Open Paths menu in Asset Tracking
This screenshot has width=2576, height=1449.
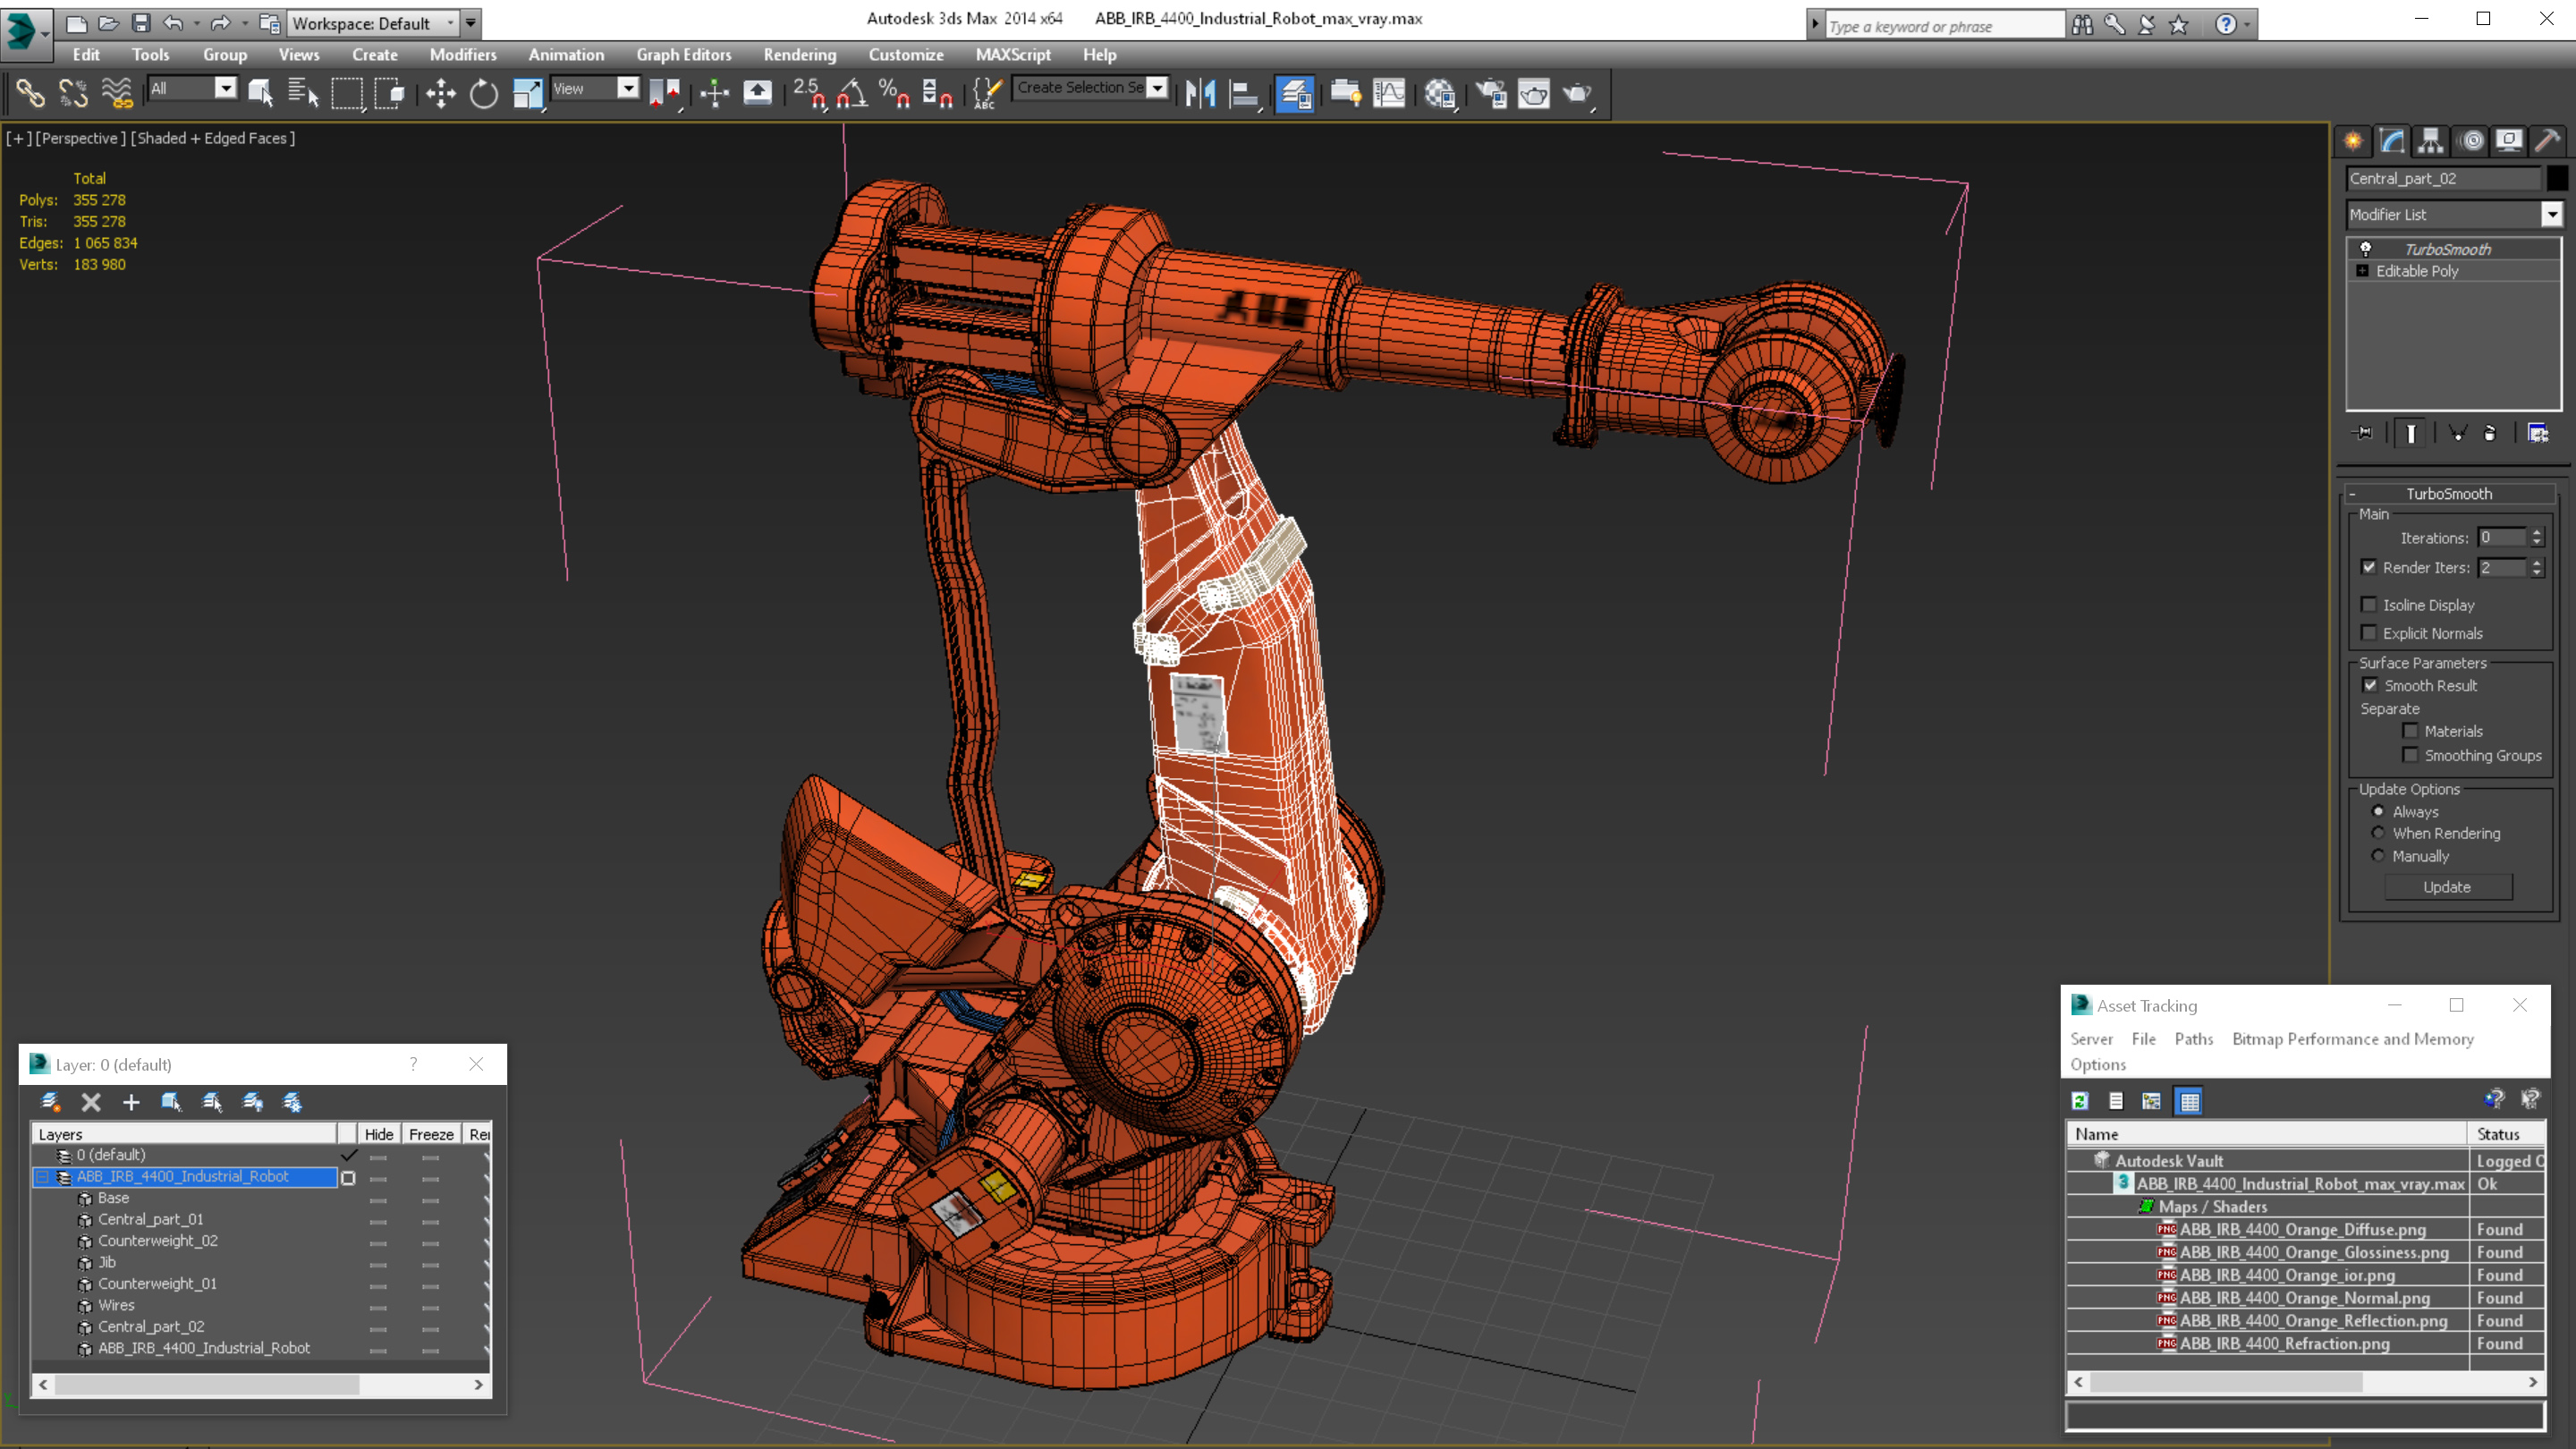[2194, 1039]
